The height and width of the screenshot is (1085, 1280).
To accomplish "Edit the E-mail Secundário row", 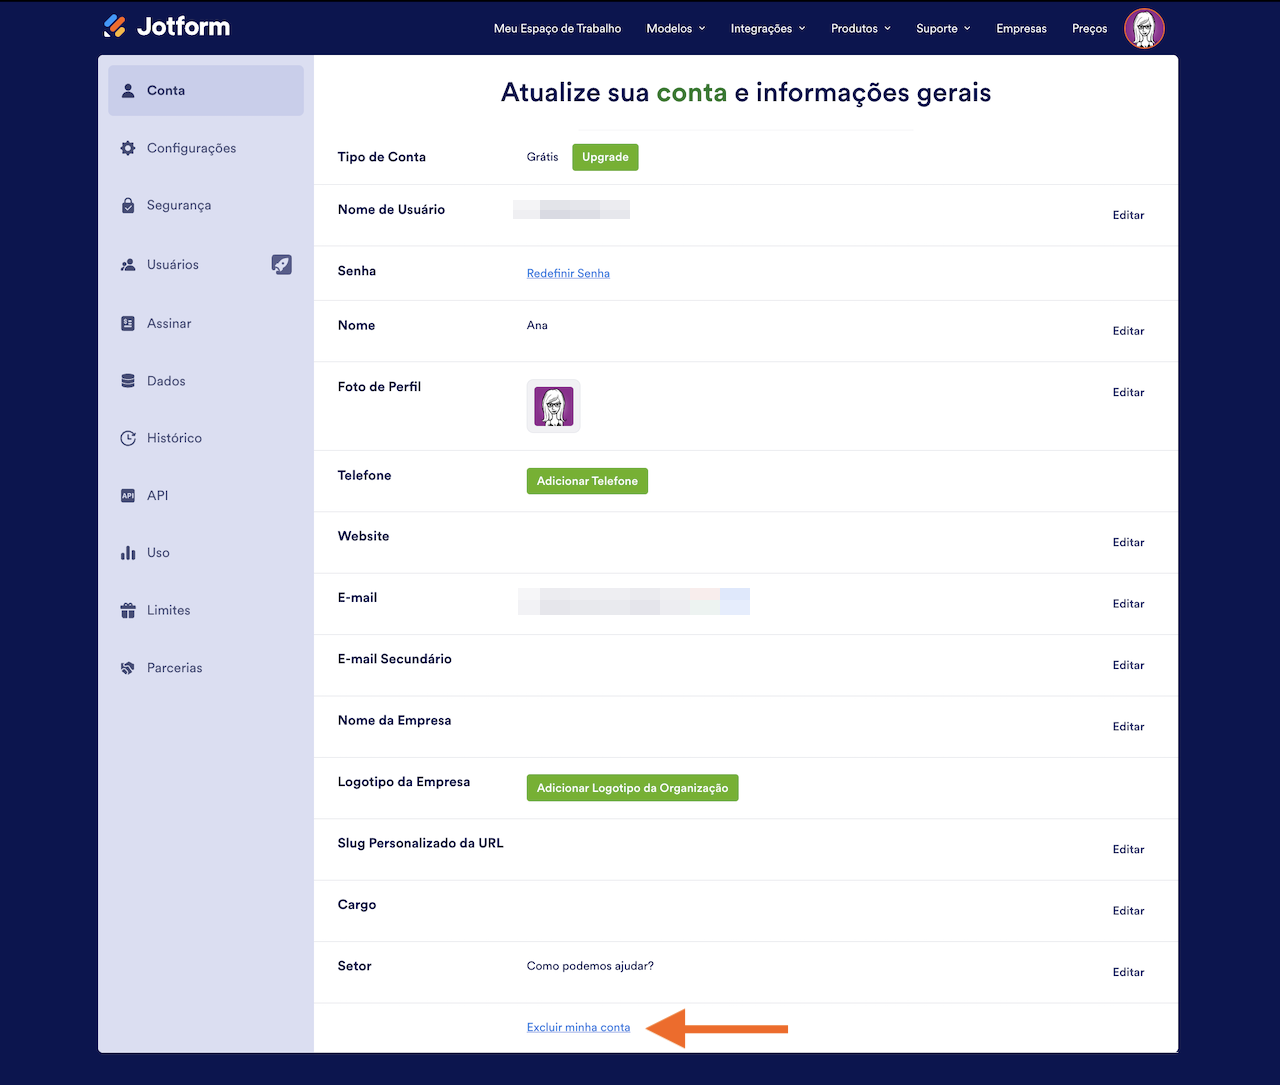I will 1128,665.
